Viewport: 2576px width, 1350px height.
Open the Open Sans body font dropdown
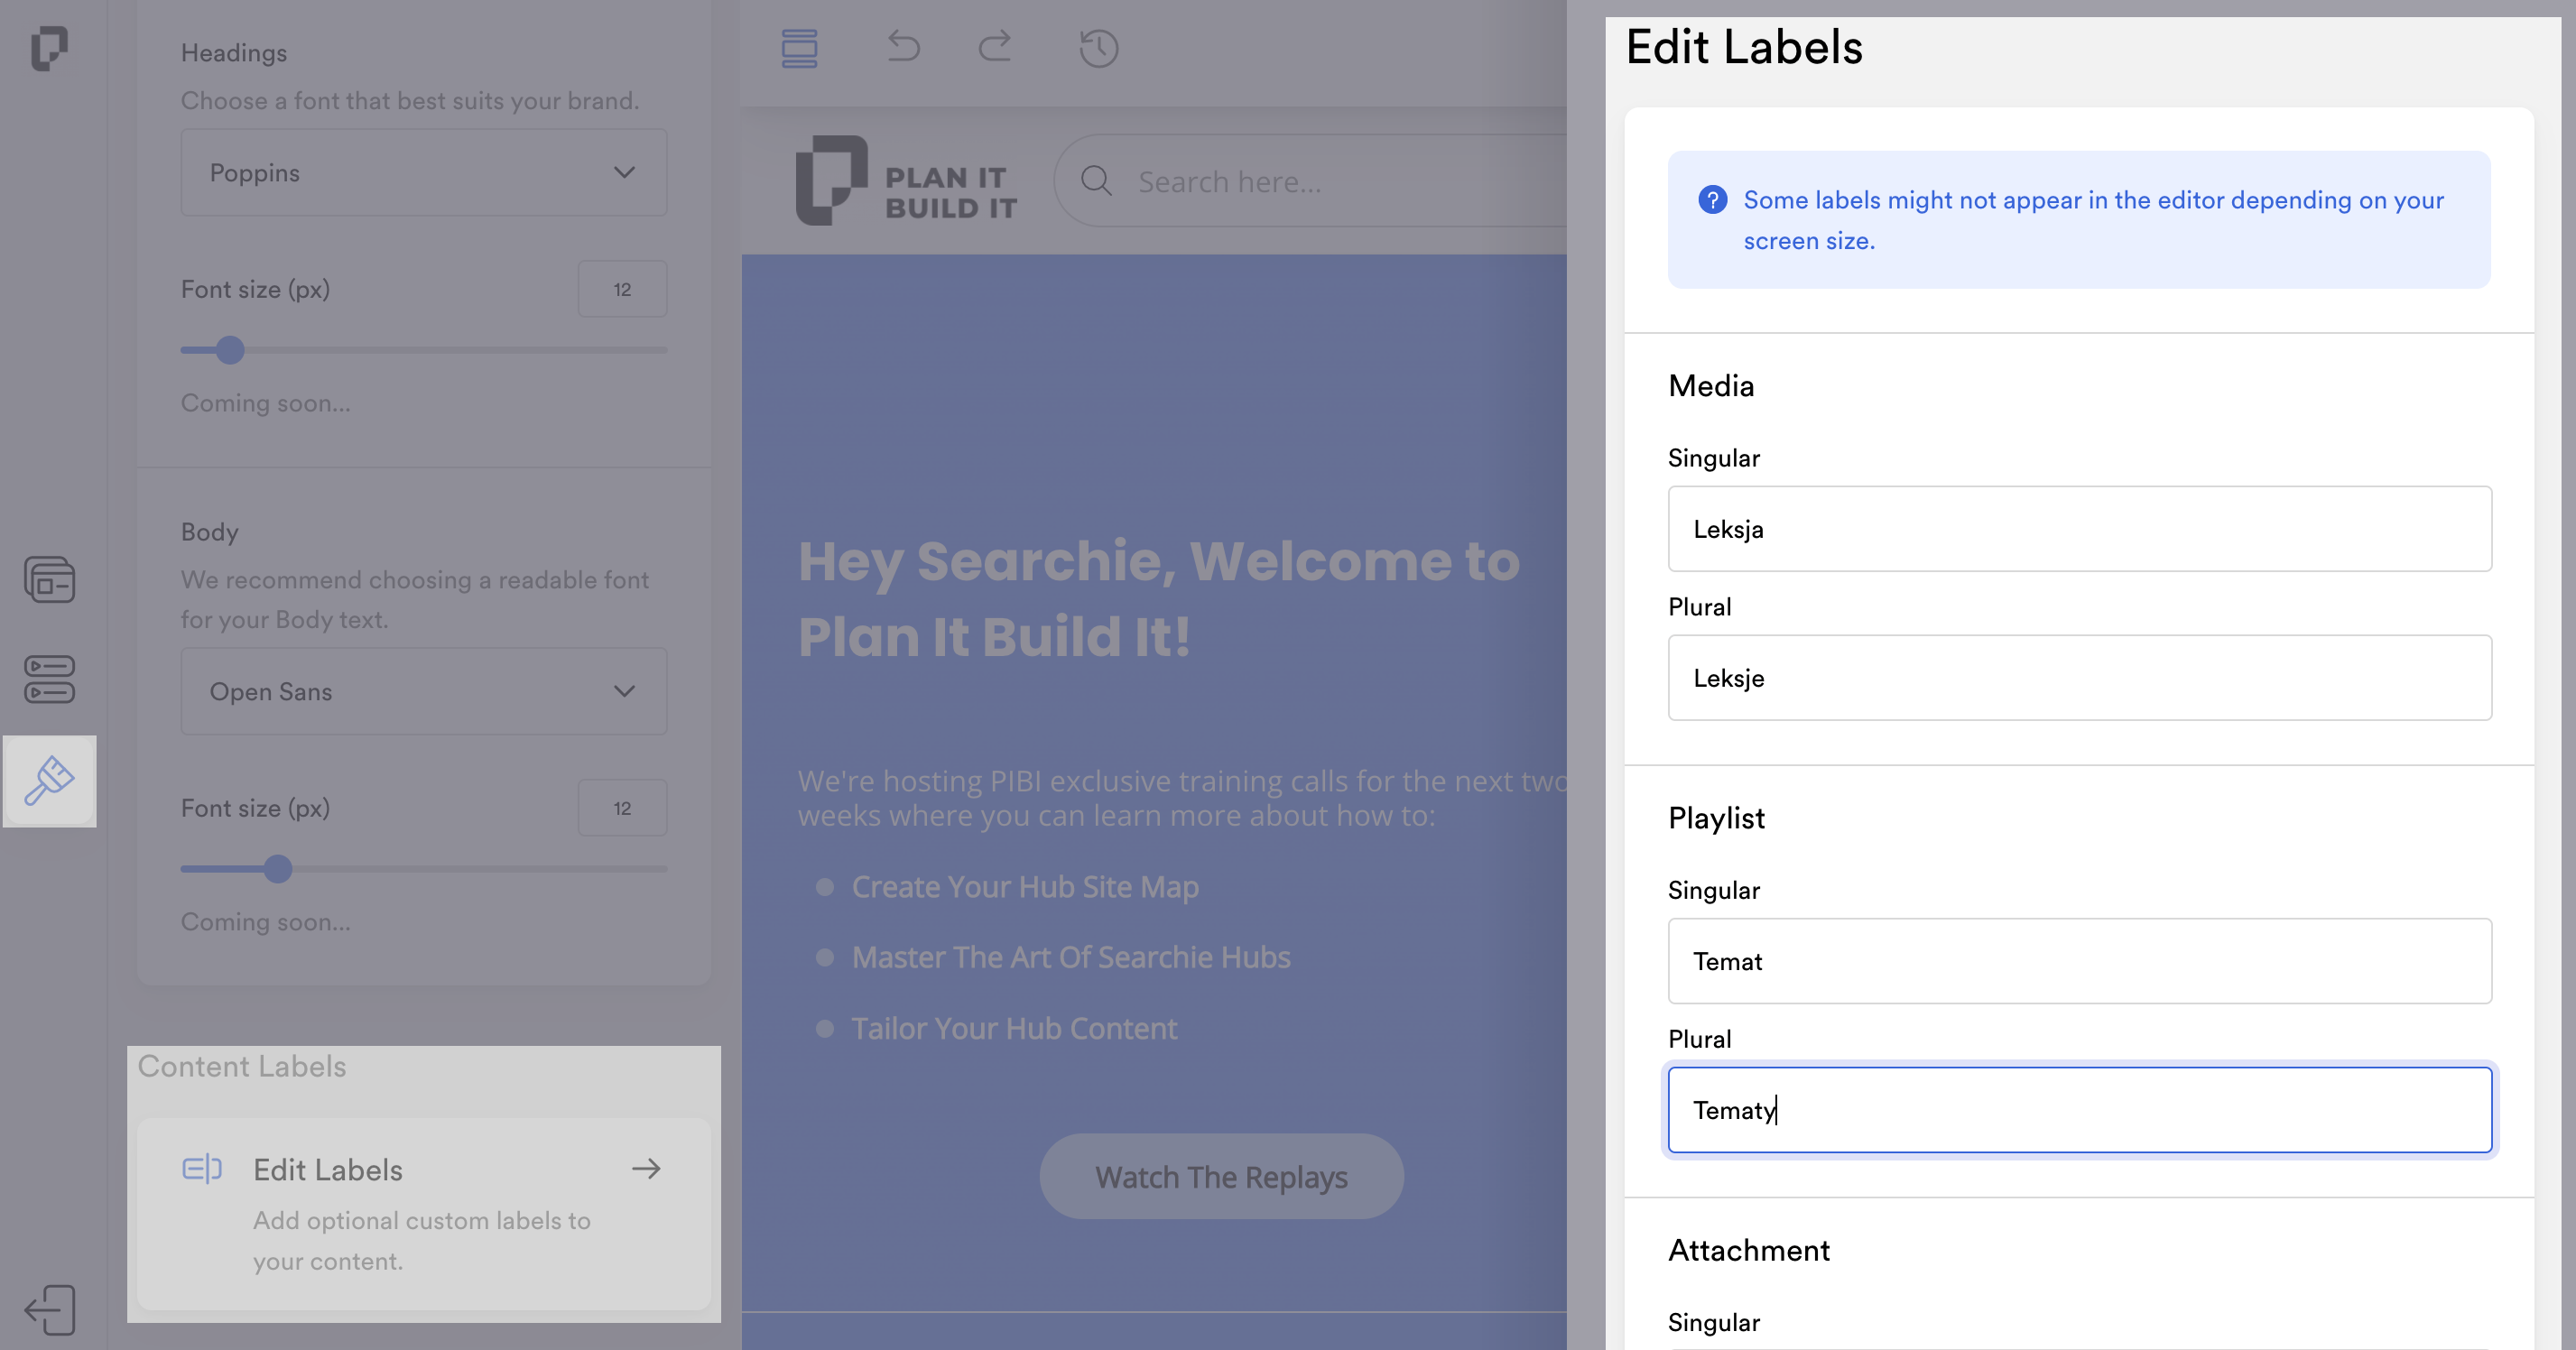click(x=424, y=691)
